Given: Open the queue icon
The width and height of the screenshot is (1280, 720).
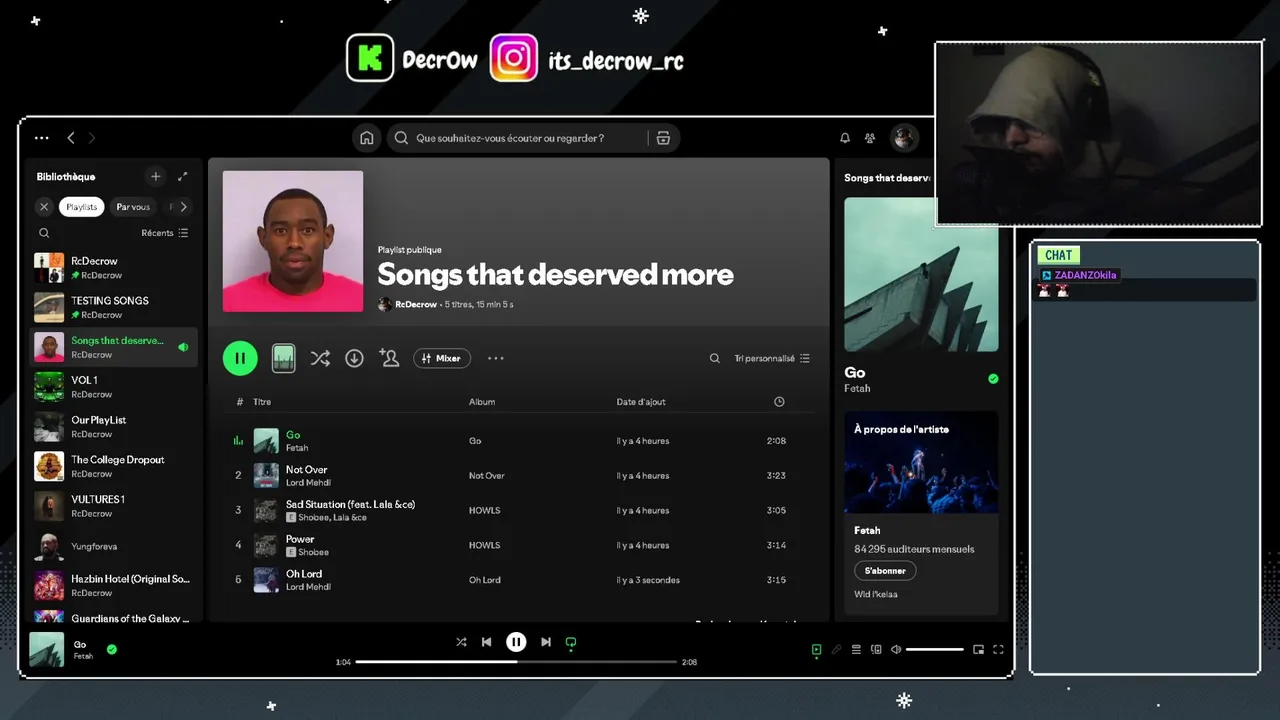Looking at the screenshot, I should 856,650.
